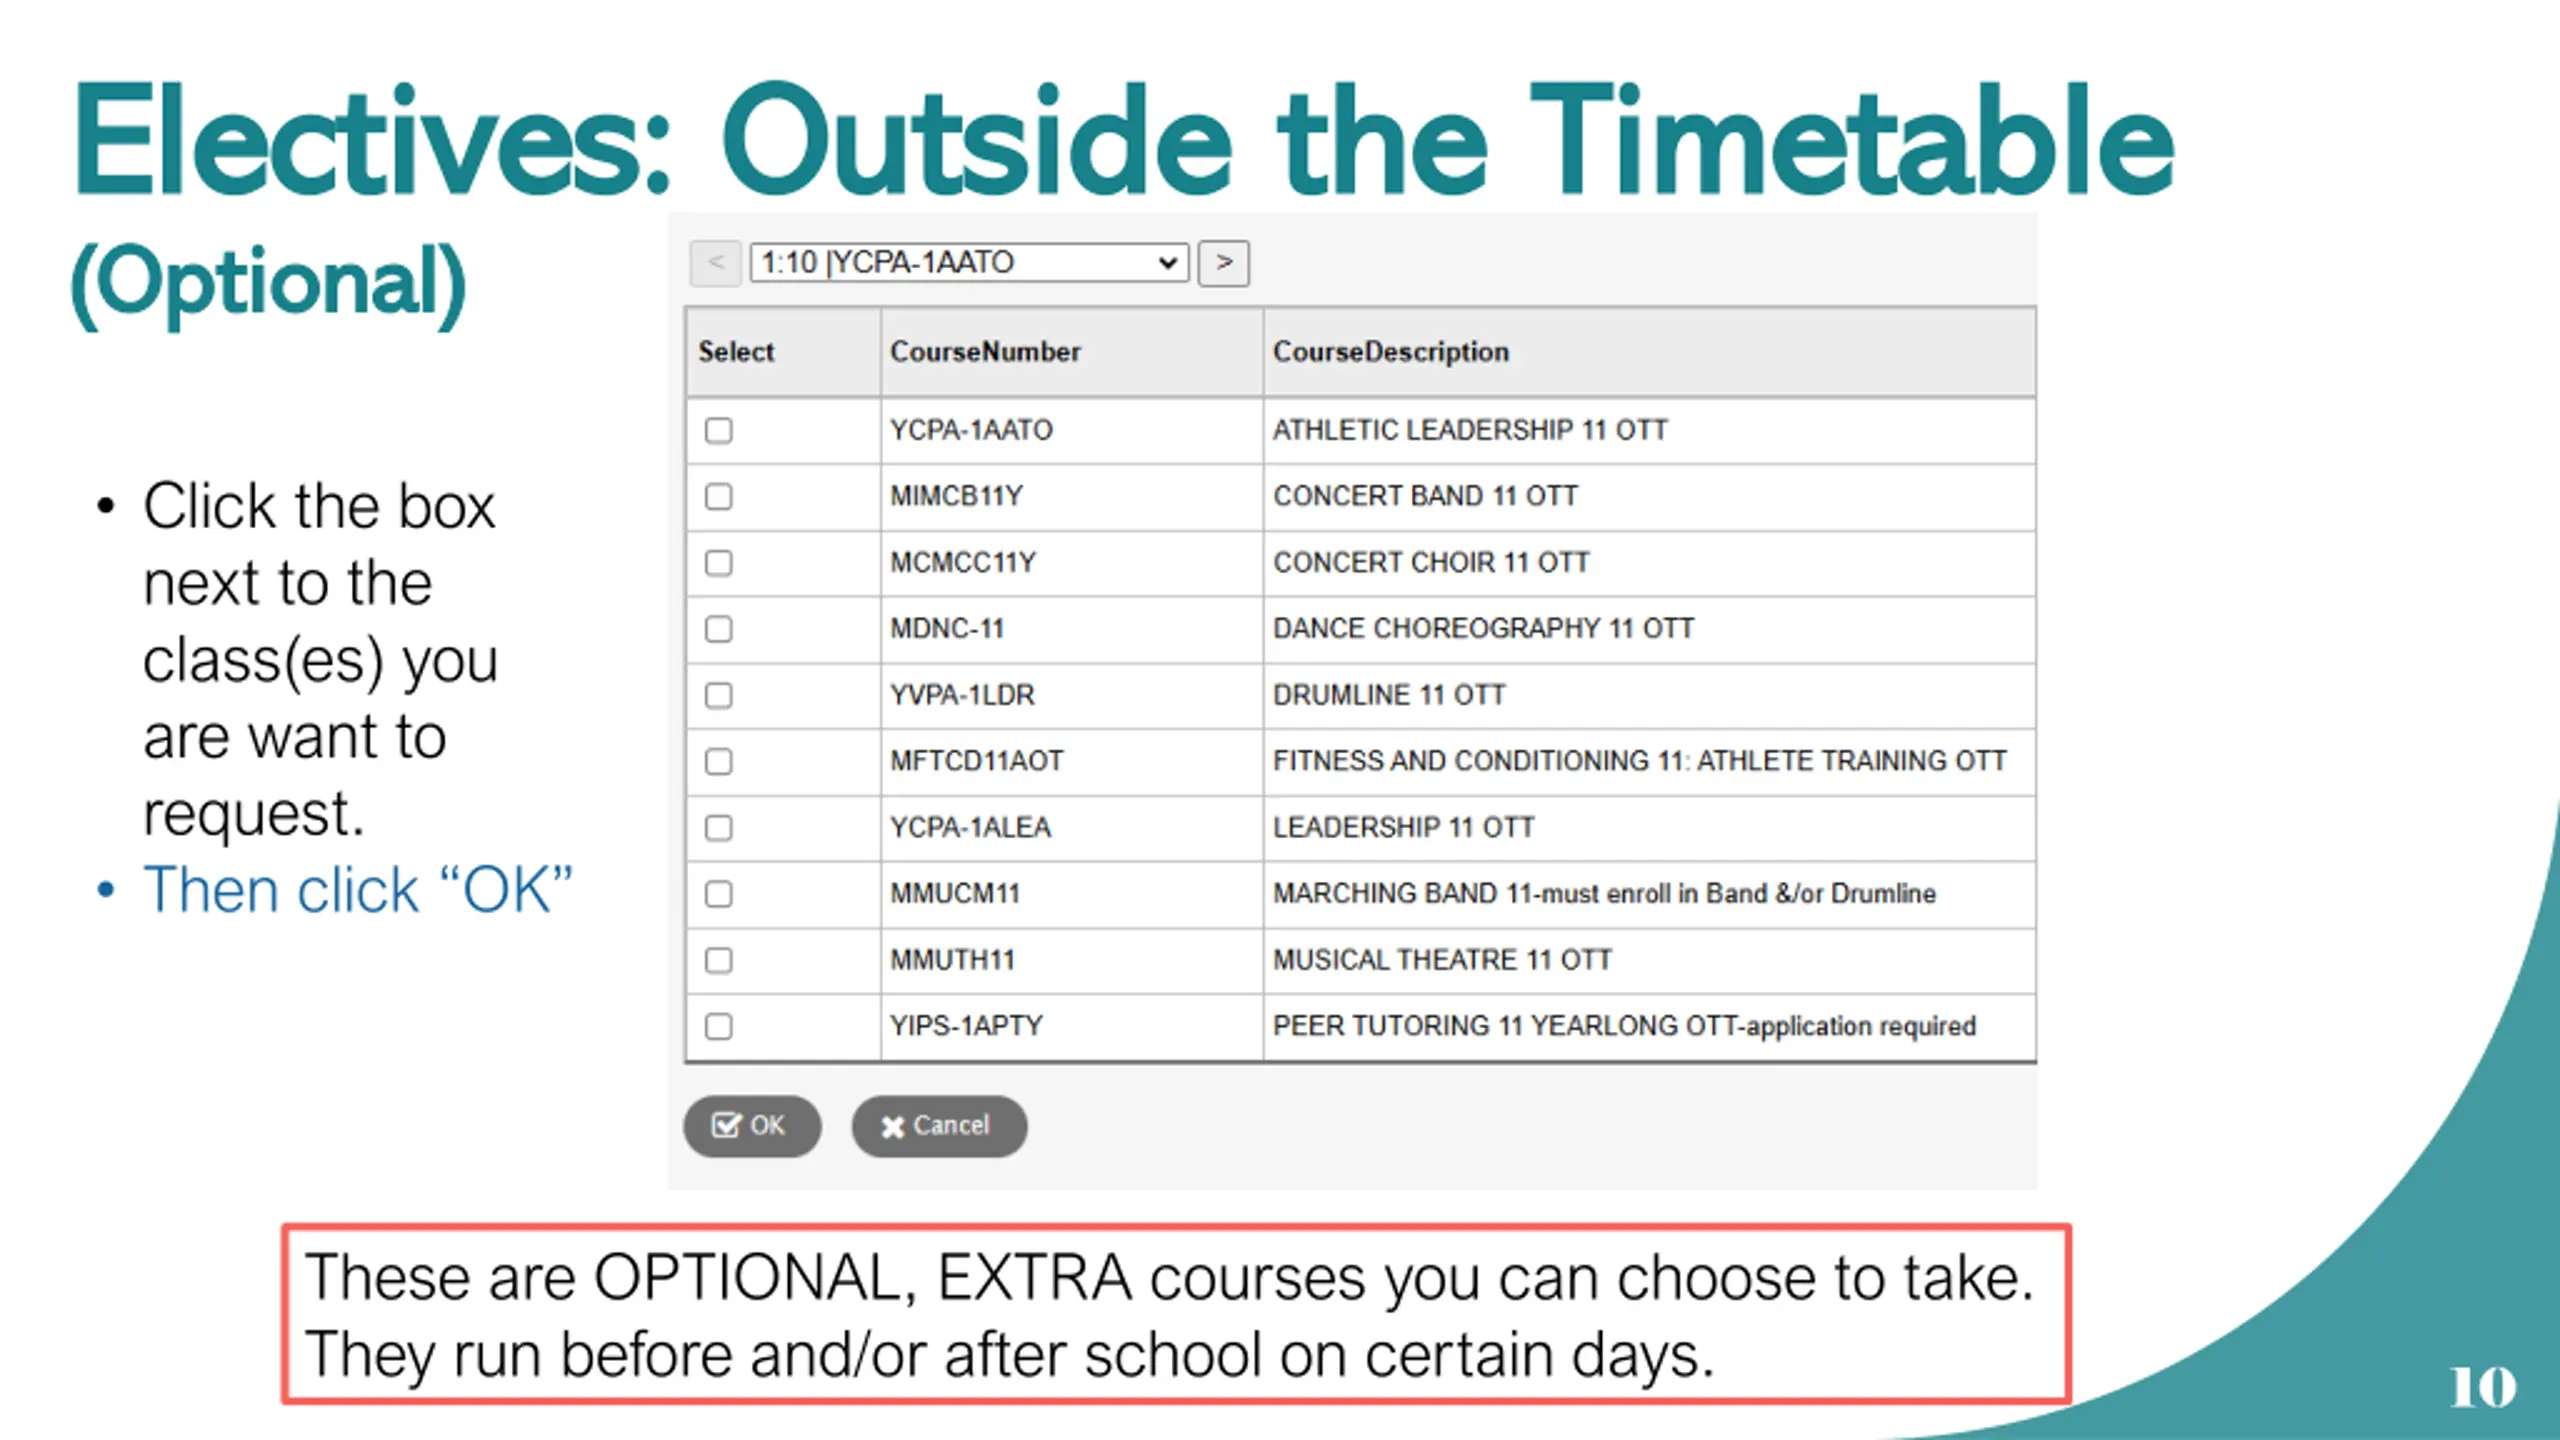Screen dimensions: 2560x1440
Task: Tick the Concert Band 11 OTT checkbox
Action: (x=718, y=496)
